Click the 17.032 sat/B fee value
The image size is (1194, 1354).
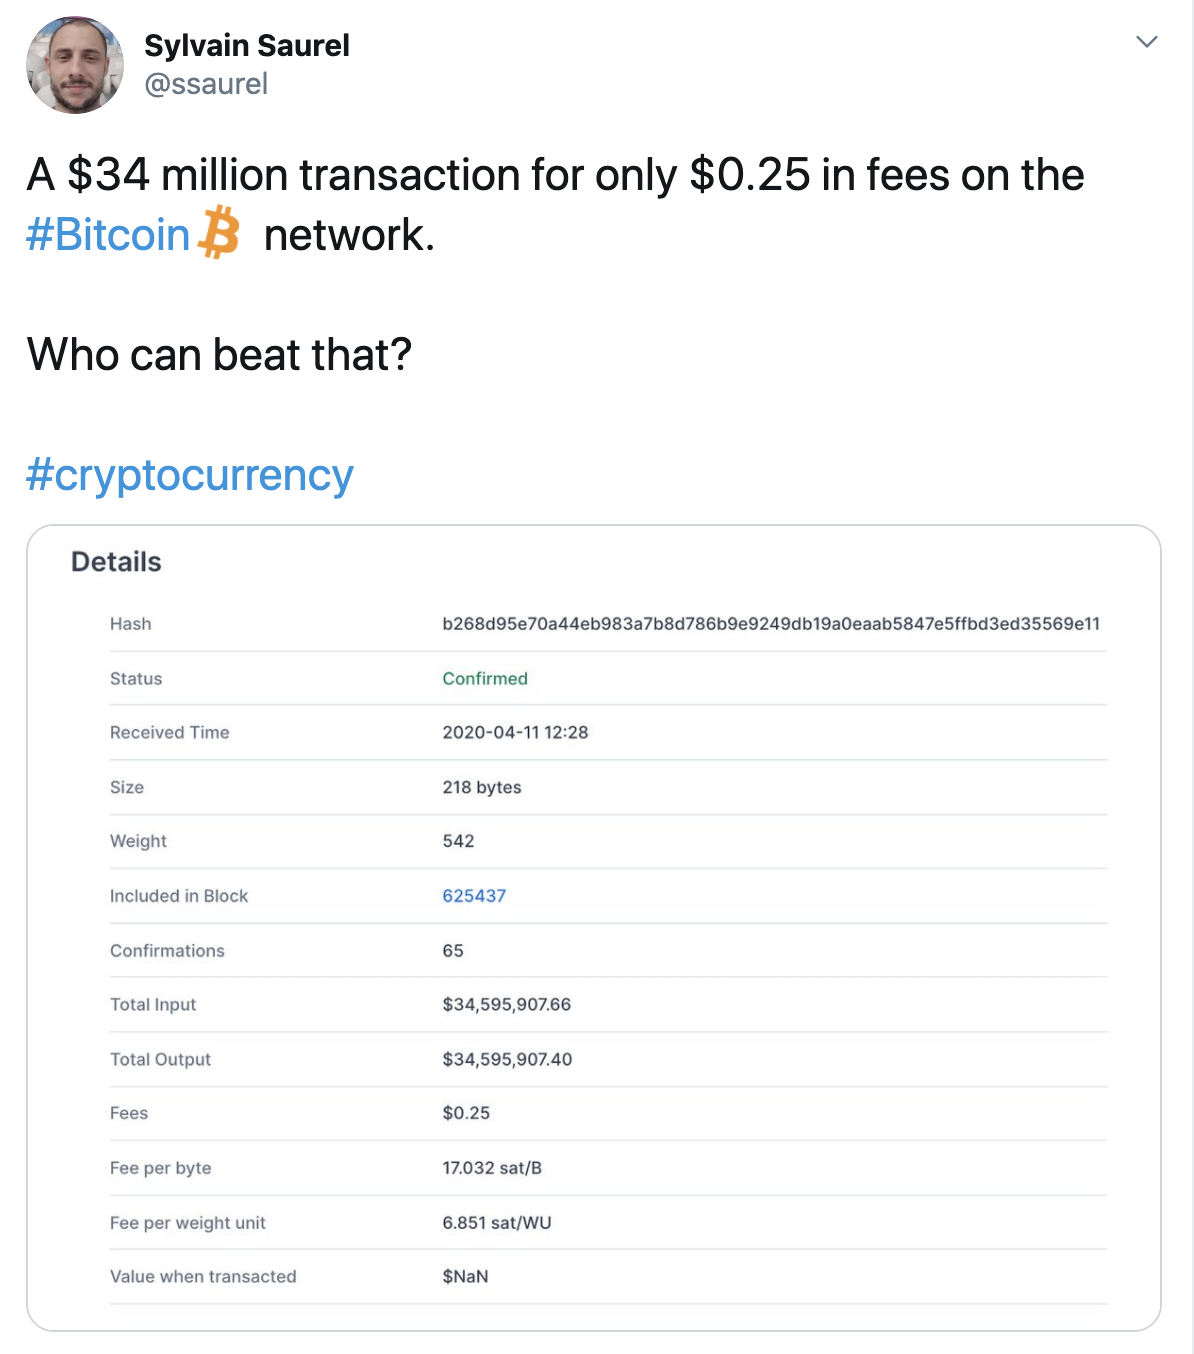pos(492,1168)
